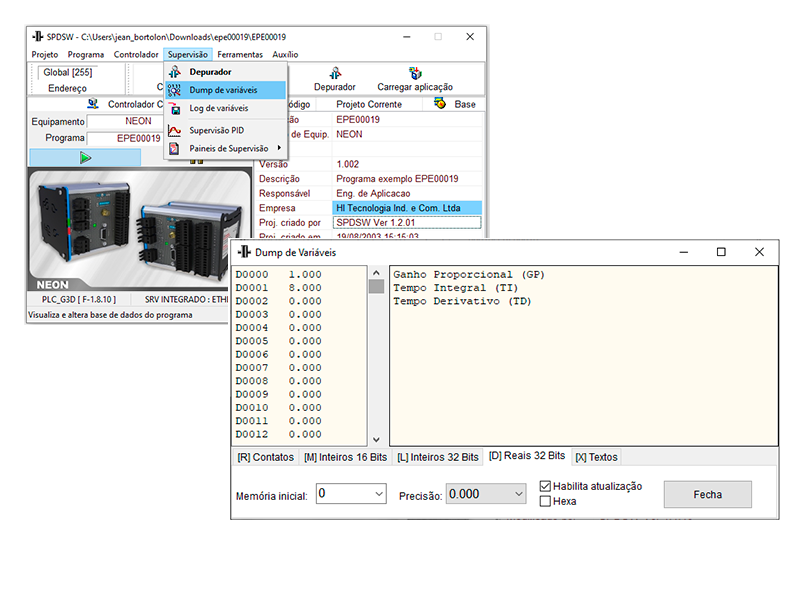Viewport: 800px width, 600px height.
Task: Click the SRV INTEGRADO status entry
Action: click(187, 299)
